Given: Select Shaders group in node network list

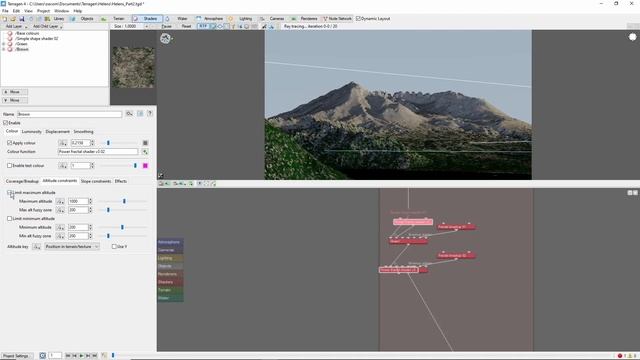Looking at the screenshot, I should point(170,282).
